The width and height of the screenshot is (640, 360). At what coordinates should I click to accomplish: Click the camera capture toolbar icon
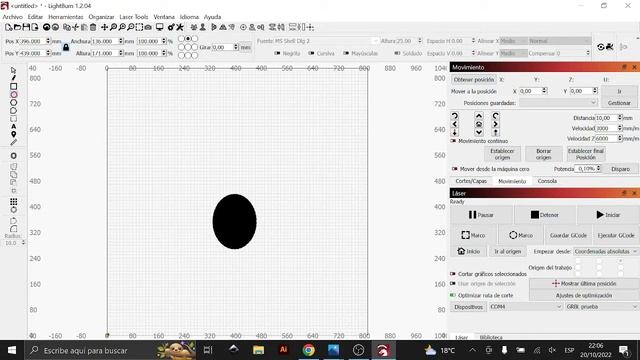(148, 27)
